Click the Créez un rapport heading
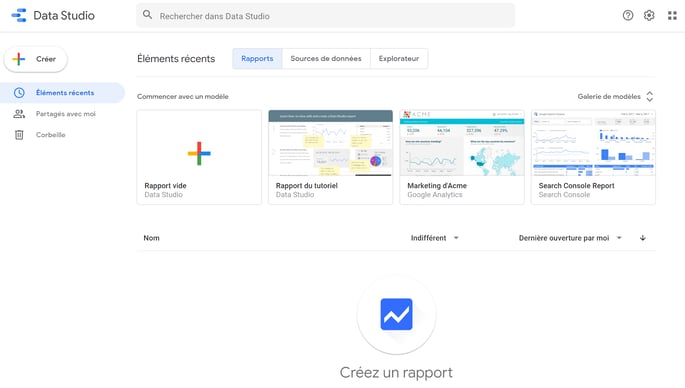Viewport: 685px width, 388px height. 396,373
